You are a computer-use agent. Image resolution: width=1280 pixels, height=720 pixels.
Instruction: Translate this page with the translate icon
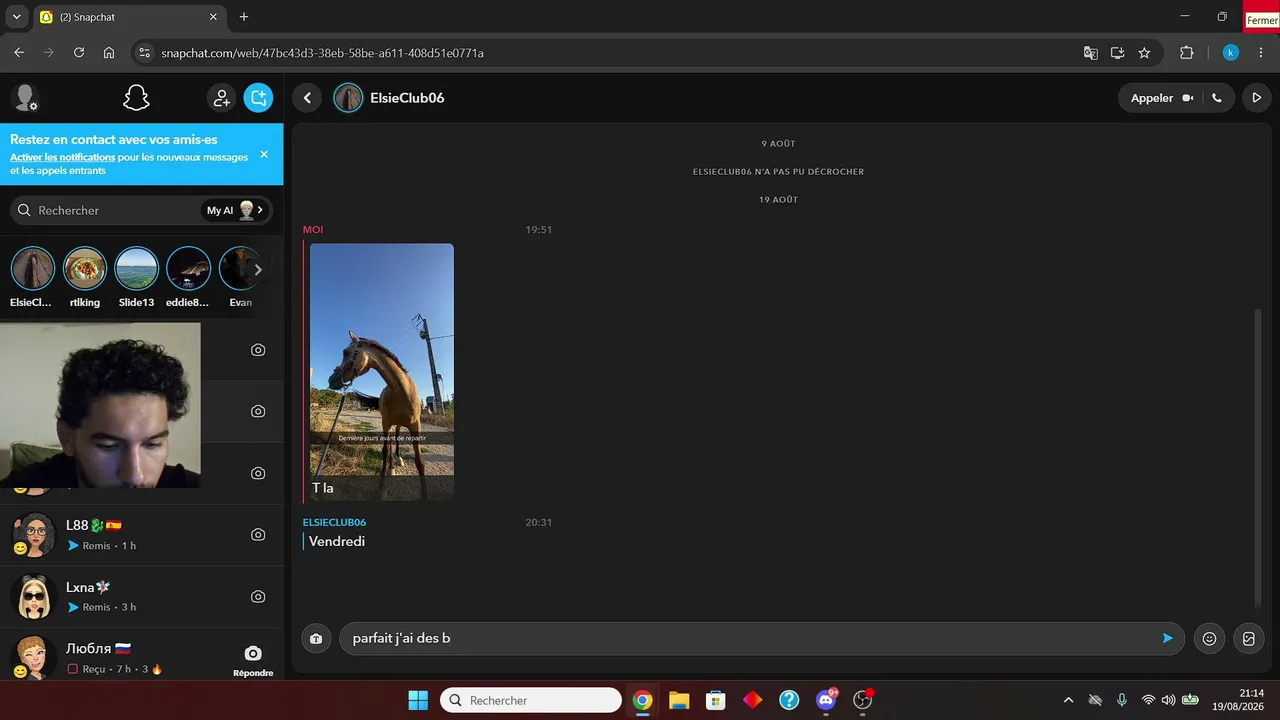coord(1091,53)
